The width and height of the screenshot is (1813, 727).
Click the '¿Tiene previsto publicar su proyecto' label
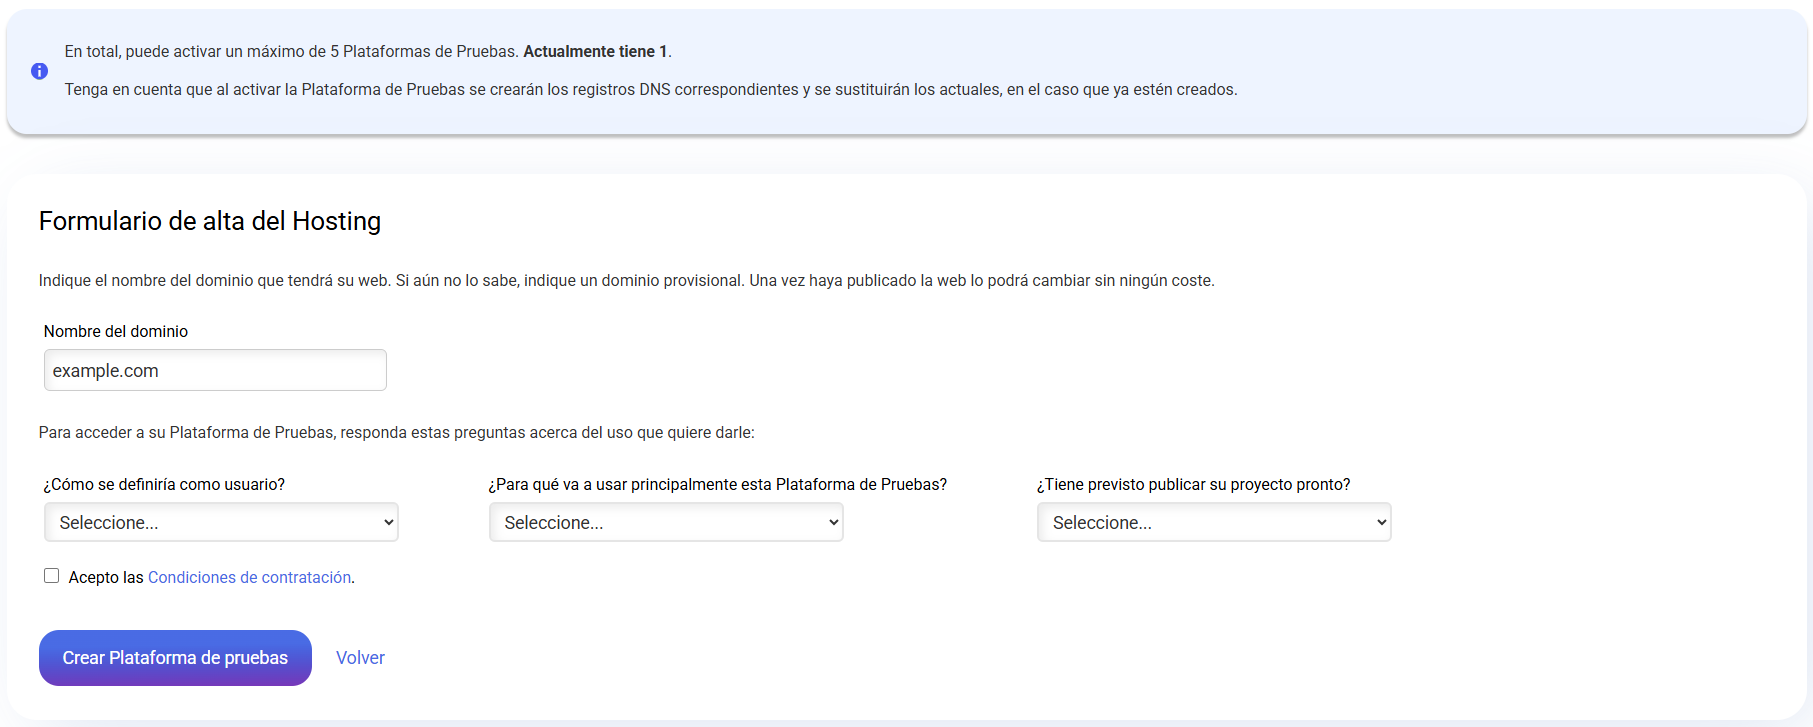[1193, 484]
